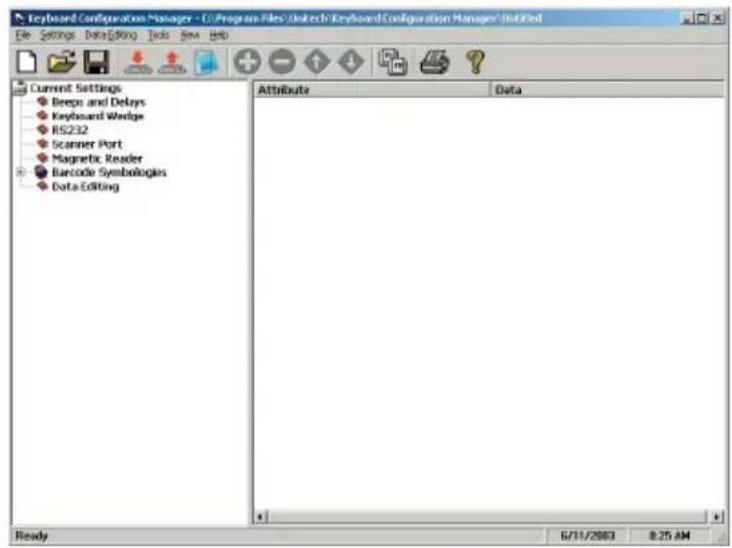732x548 pixels.
Task: Click the minus remove toolbar icon
Action: 282,62
